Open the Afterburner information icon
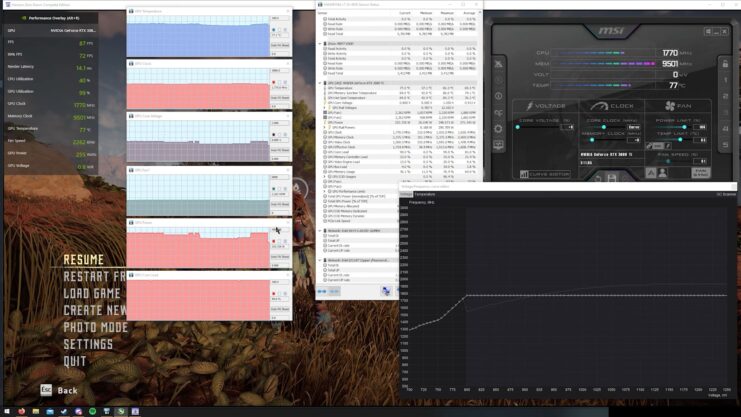741x417 pixels. click(x=499, y=96)
